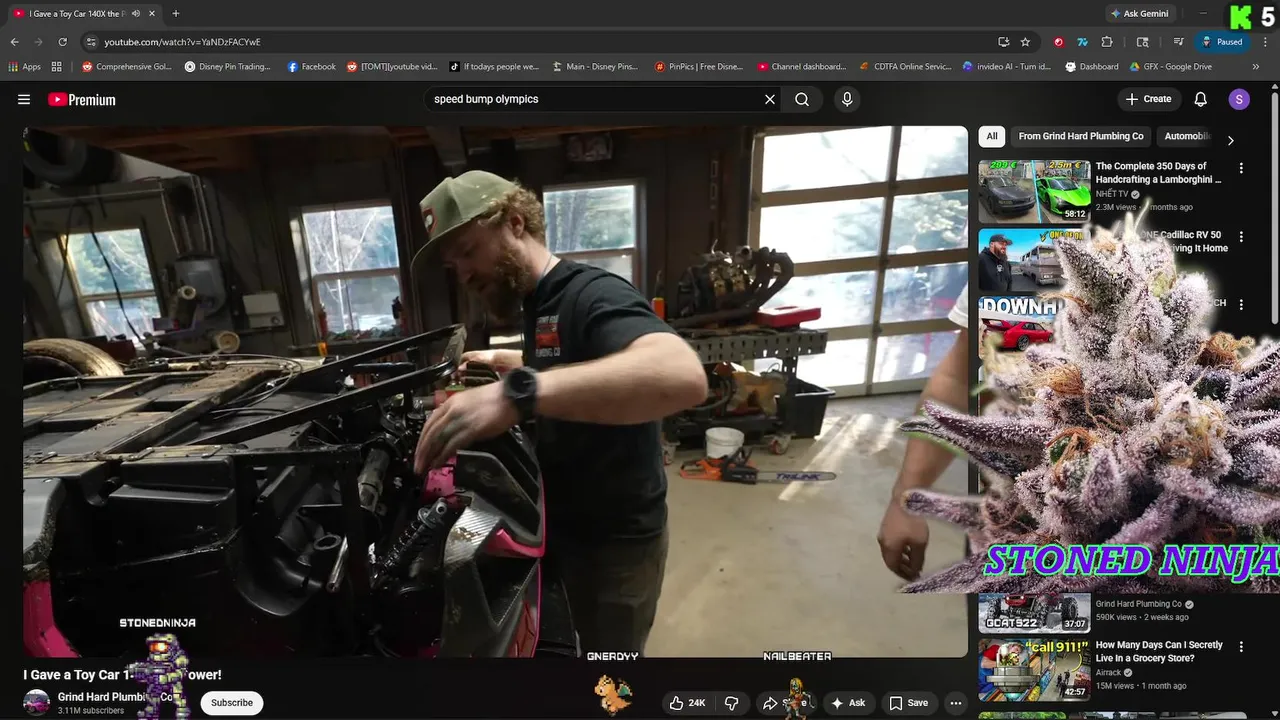
Task: Open the Create button menu
Action: click(x=1148, y=99)
